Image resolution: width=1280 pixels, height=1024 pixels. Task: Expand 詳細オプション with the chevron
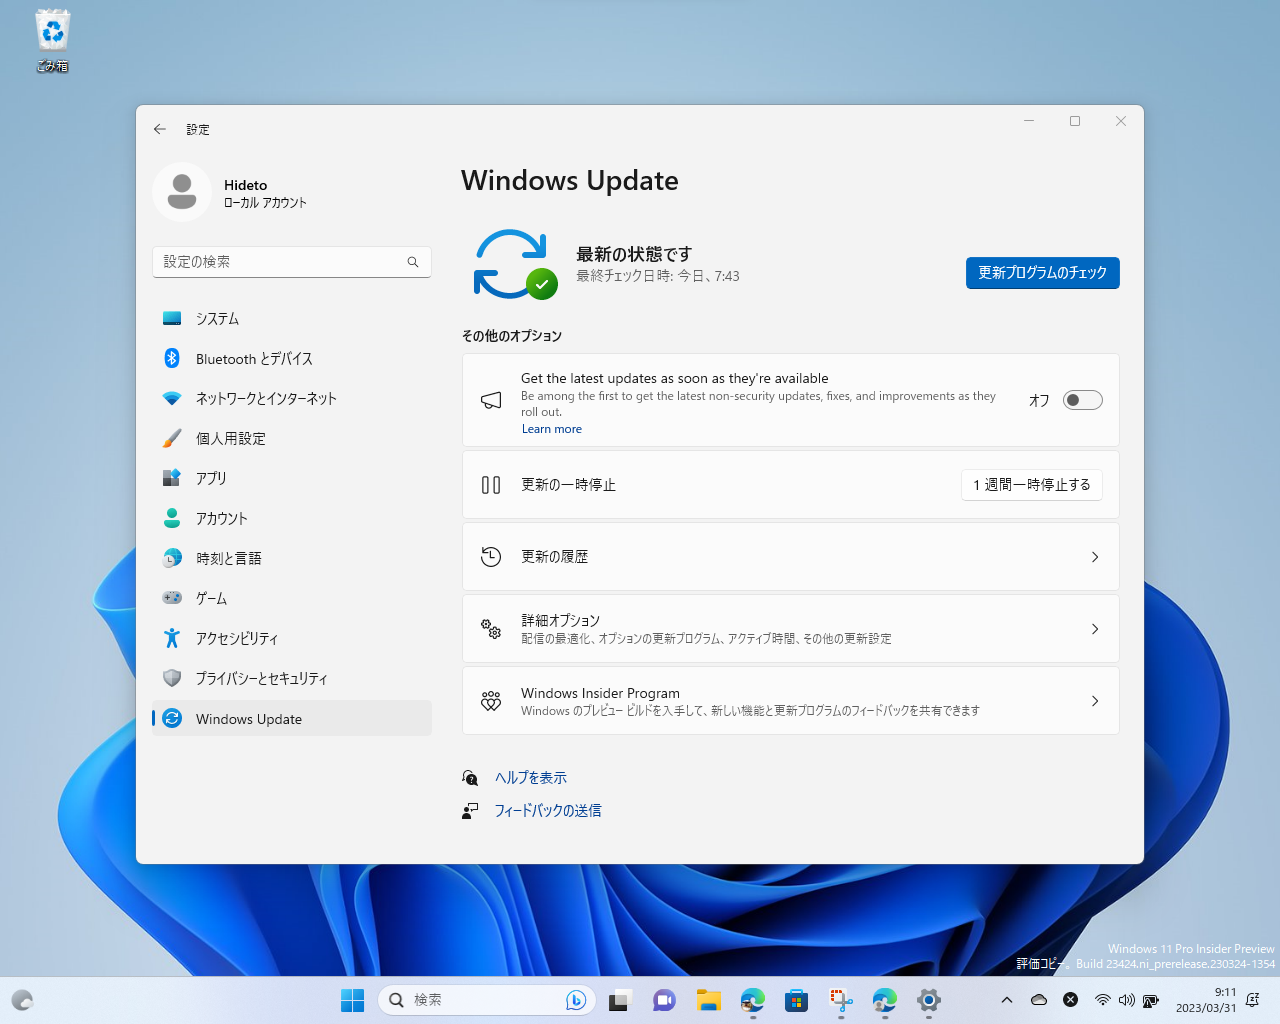[1094, 629]
